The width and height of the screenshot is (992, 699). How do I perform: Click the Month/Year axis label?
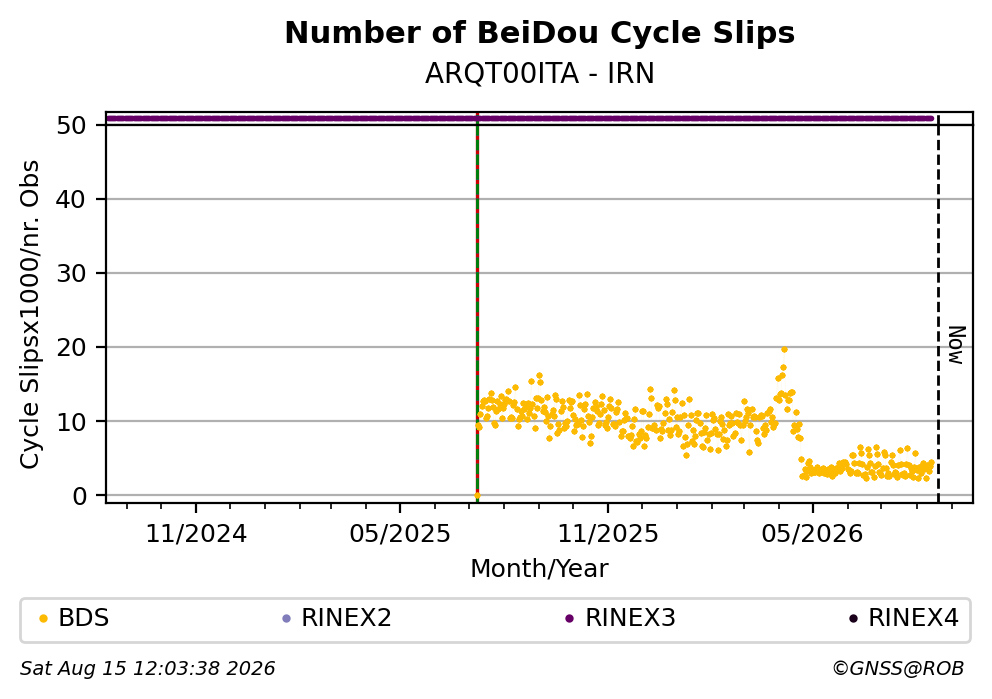[x=539, y=569]
